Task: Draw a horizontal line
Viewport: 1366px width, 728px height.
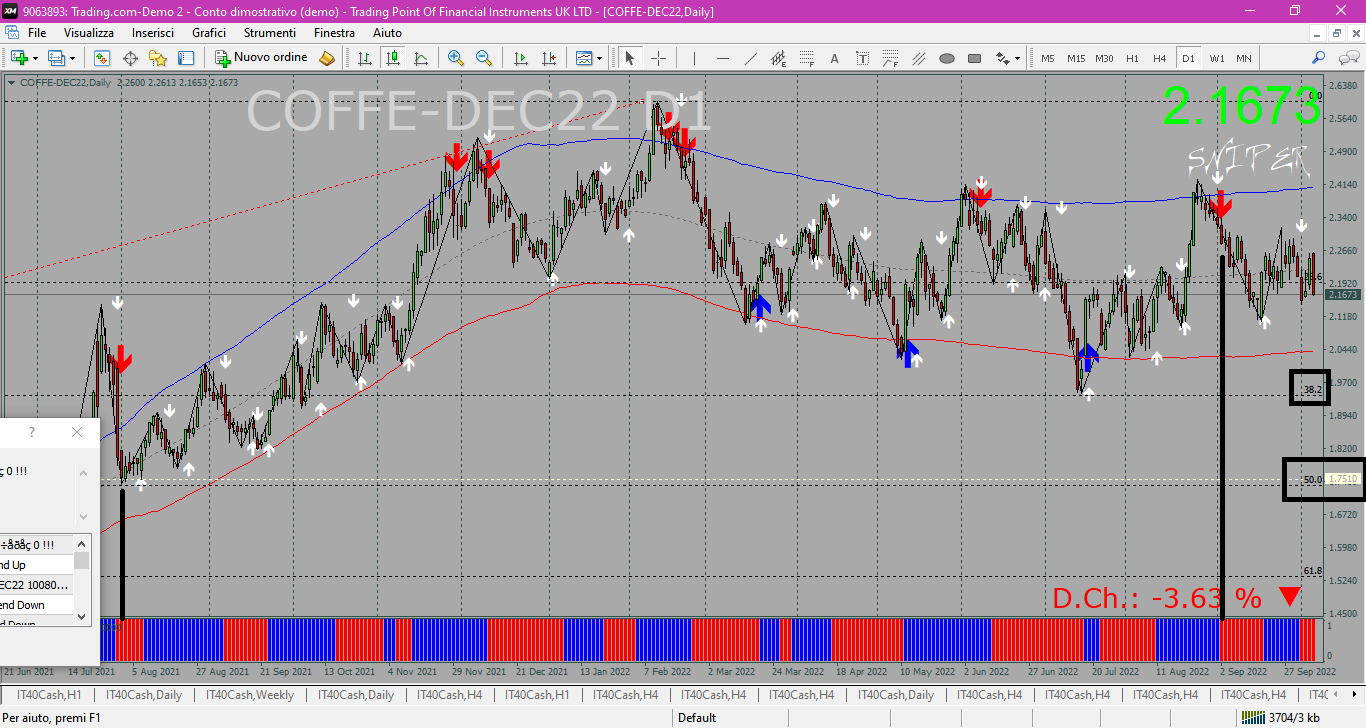Action: coord(723,58)
